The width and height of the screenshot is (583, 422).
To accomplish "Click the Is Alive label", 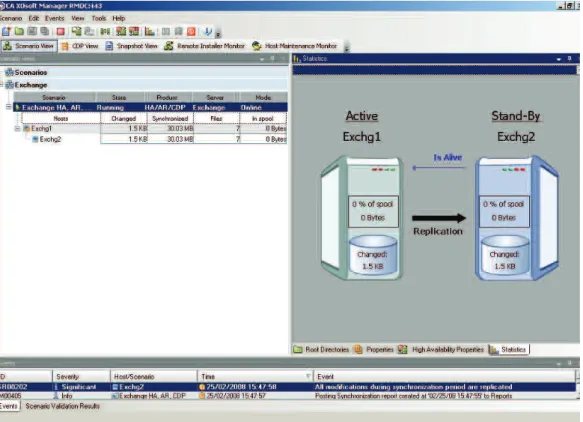I will [448, 158].
